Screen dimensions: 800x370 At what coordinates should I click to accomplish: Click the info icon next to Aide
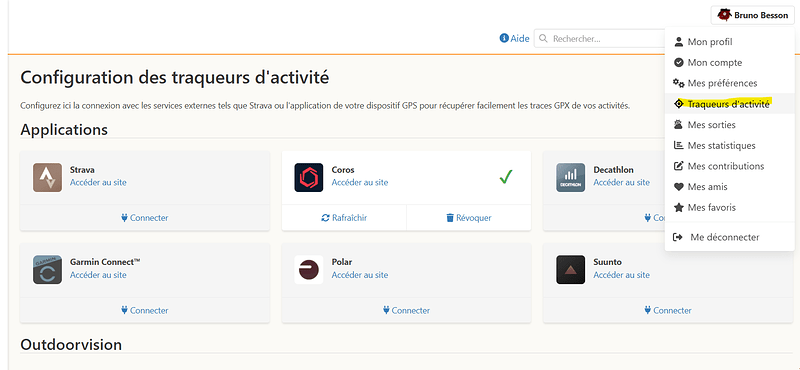point(504,38)
